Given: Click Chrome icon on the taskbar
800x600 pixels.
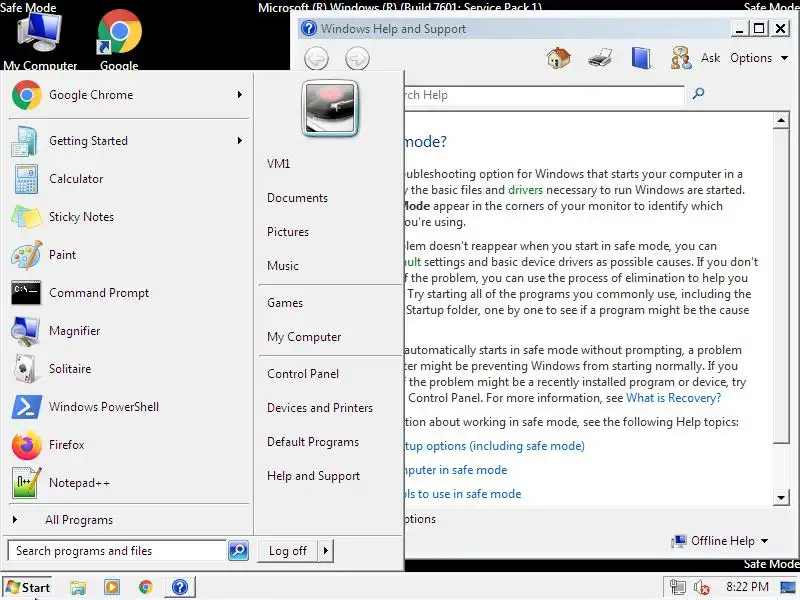Looking at the screenshot, I should point(145,587).
